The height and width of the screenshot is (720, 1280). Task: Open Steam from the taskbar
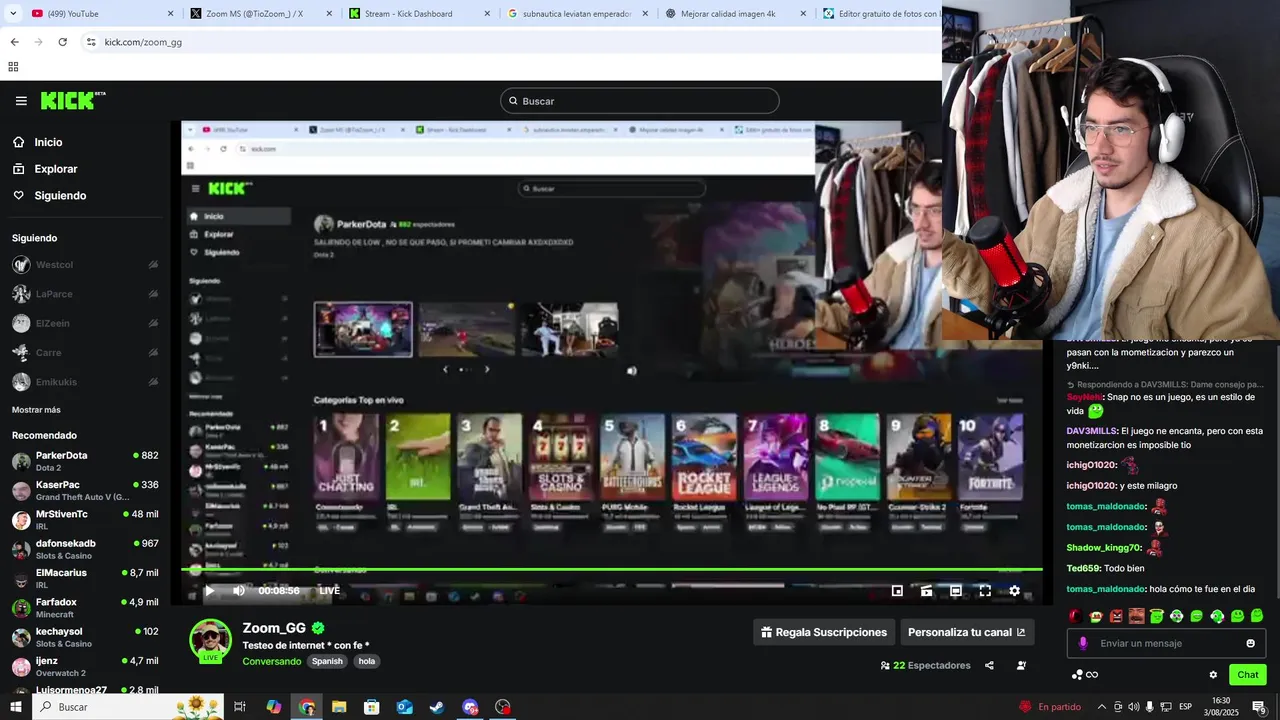coord(437,707)
